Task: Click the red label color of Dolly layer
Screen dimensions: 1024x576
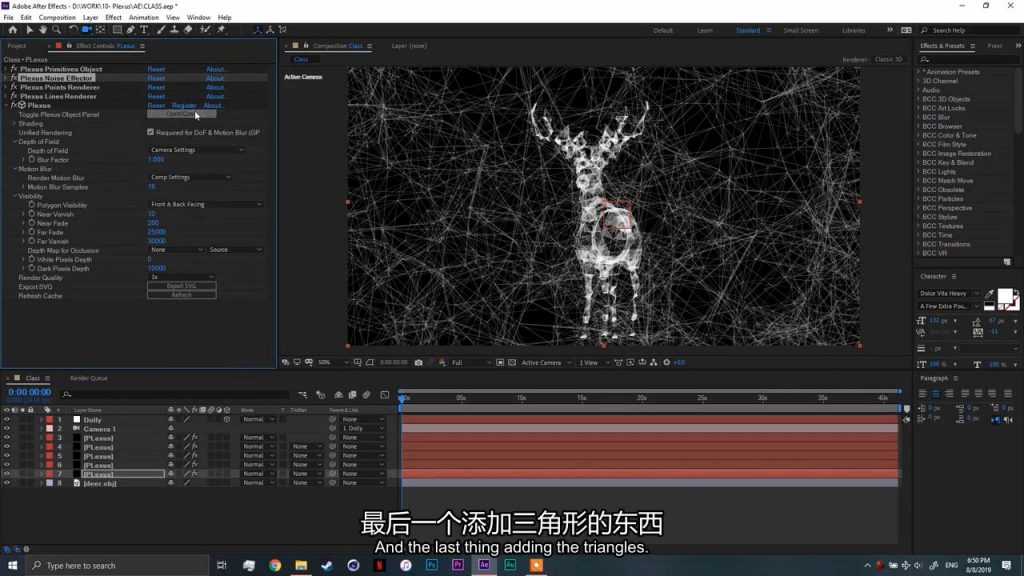Action: [49, 420]
